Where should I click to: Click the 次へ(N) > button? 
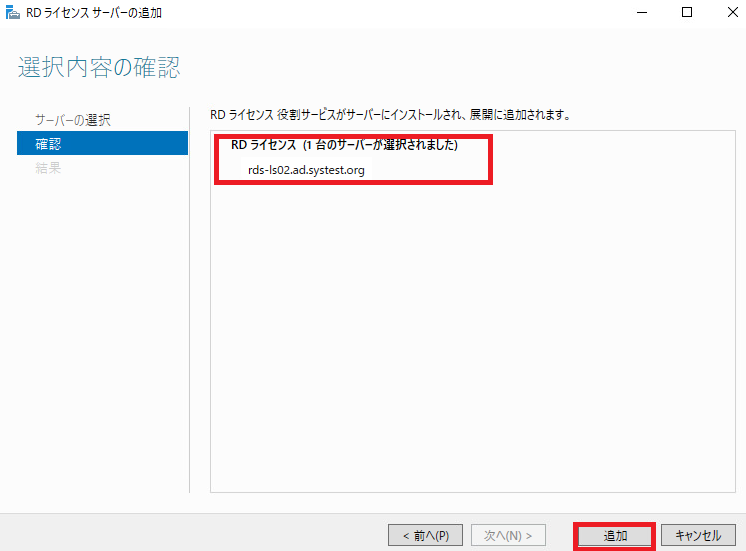[508, 536]
